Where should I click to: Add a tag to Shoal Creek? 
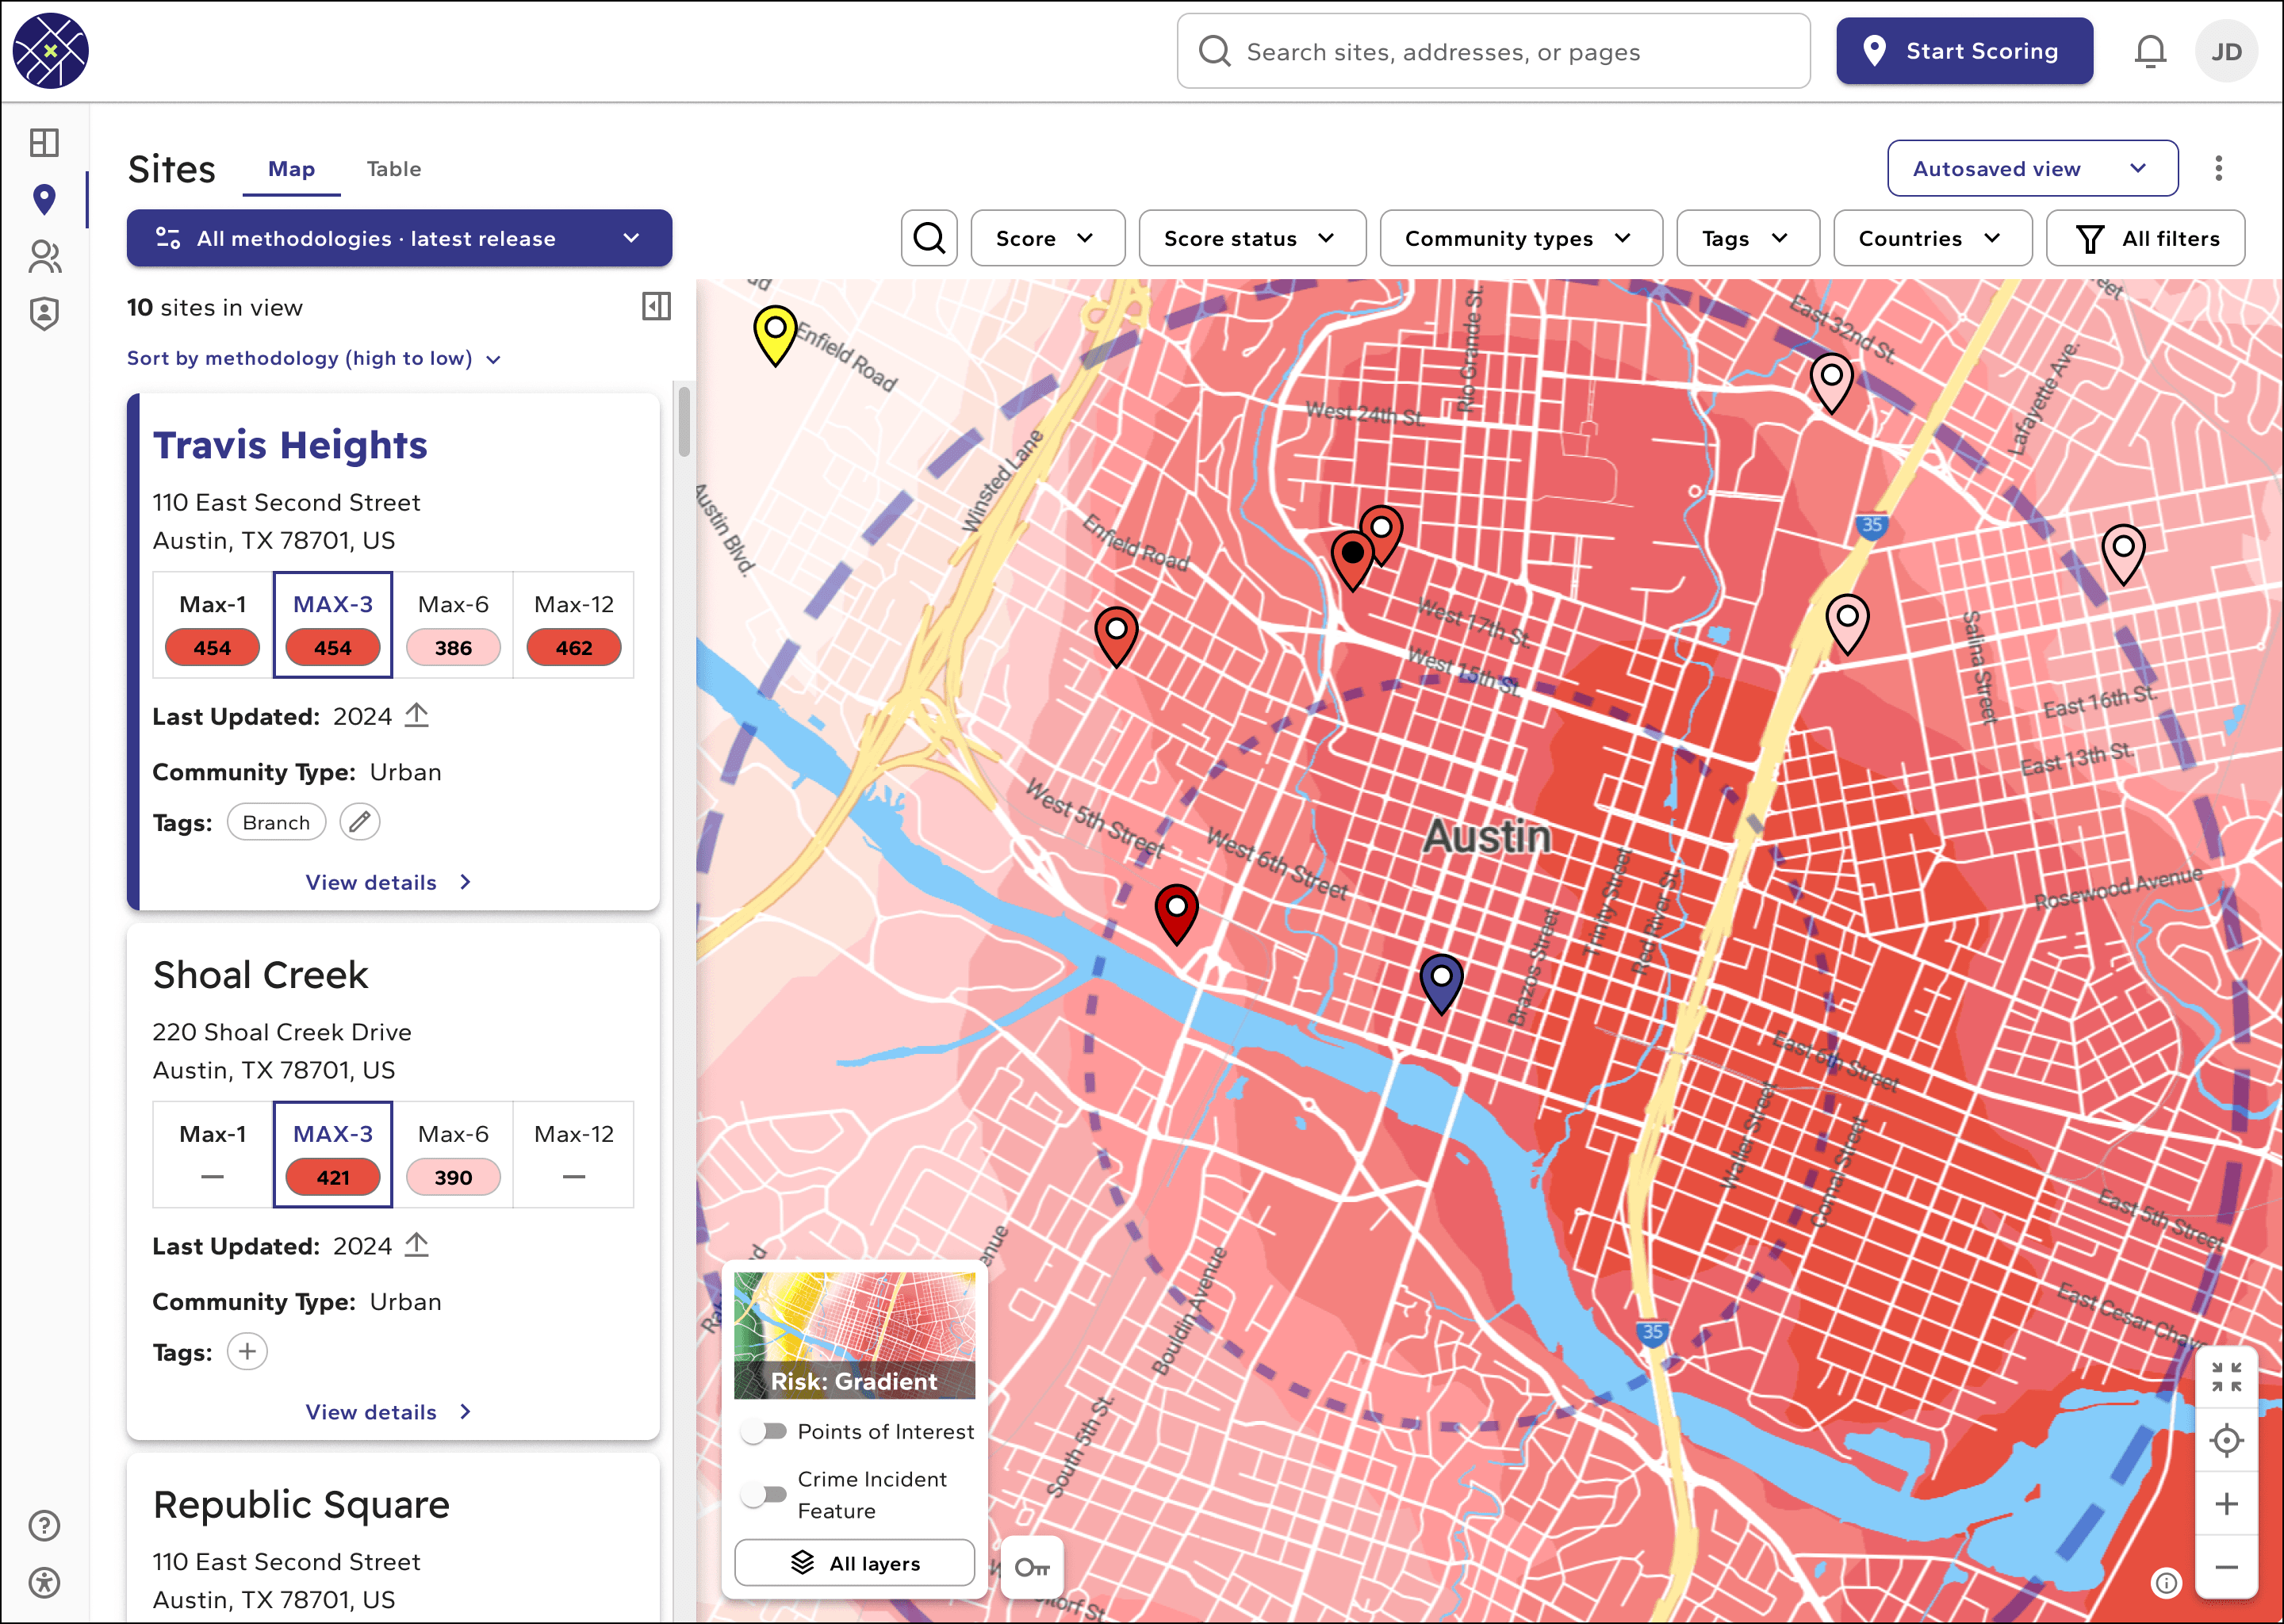[x=247, y=1352]
